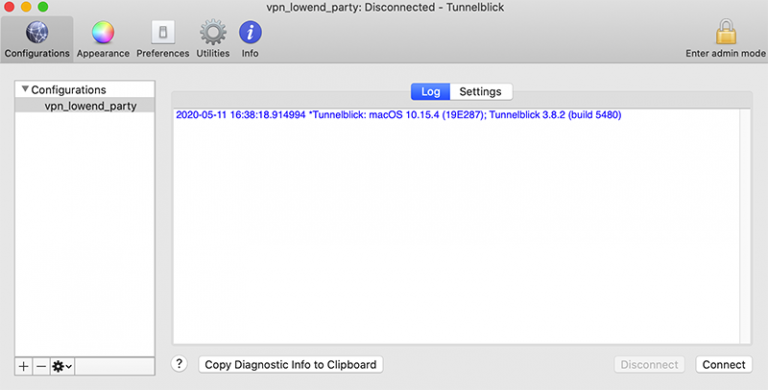Open the Preferences switch icon
768x390 pixels.
(x=163, y=33)
